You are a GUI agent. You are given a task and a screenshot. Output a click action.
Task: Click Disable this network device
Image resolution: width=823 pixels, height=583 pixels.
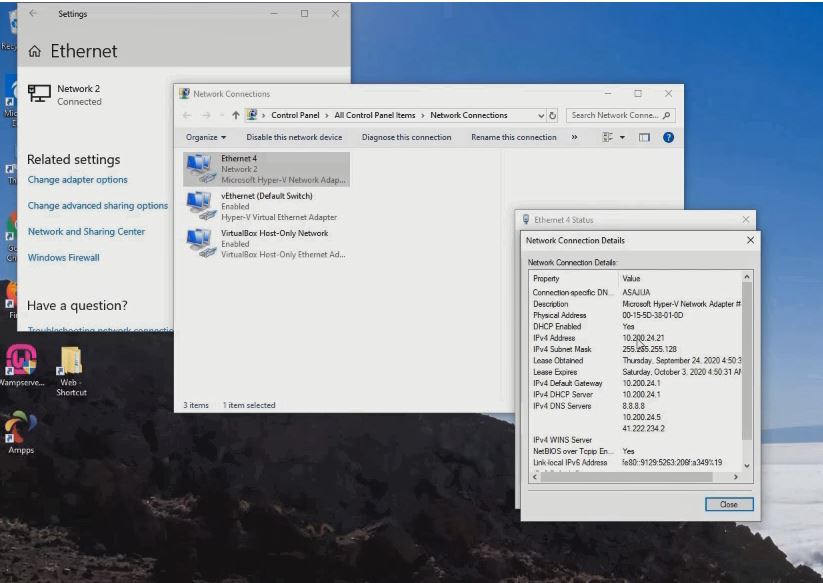point(294,137)
